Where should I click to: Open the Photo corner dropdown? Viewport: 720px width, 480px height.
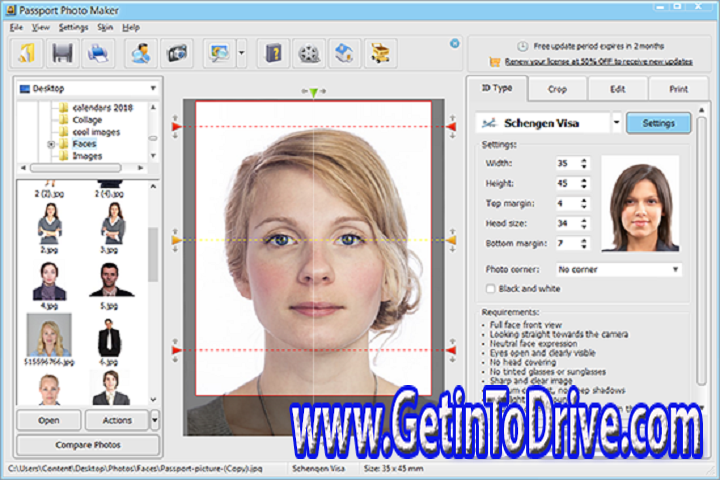(619, 270)
